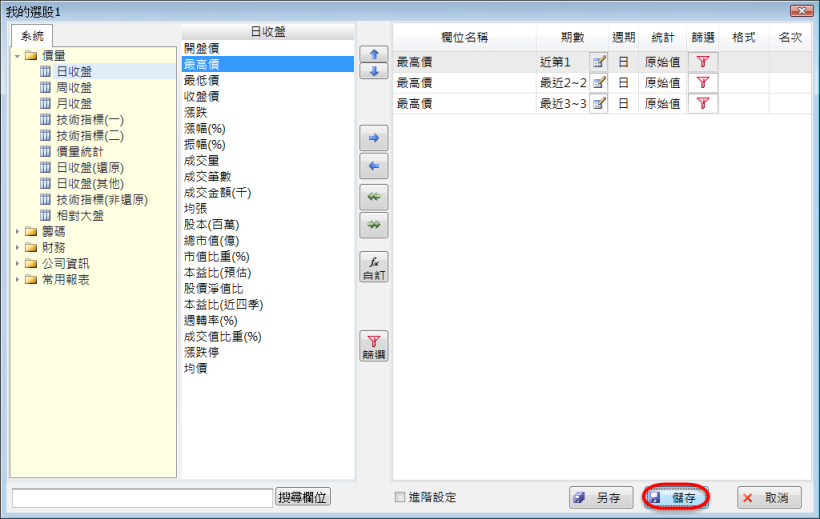Click the blue right arrow add button
The image size is (820, 519).
373,139
